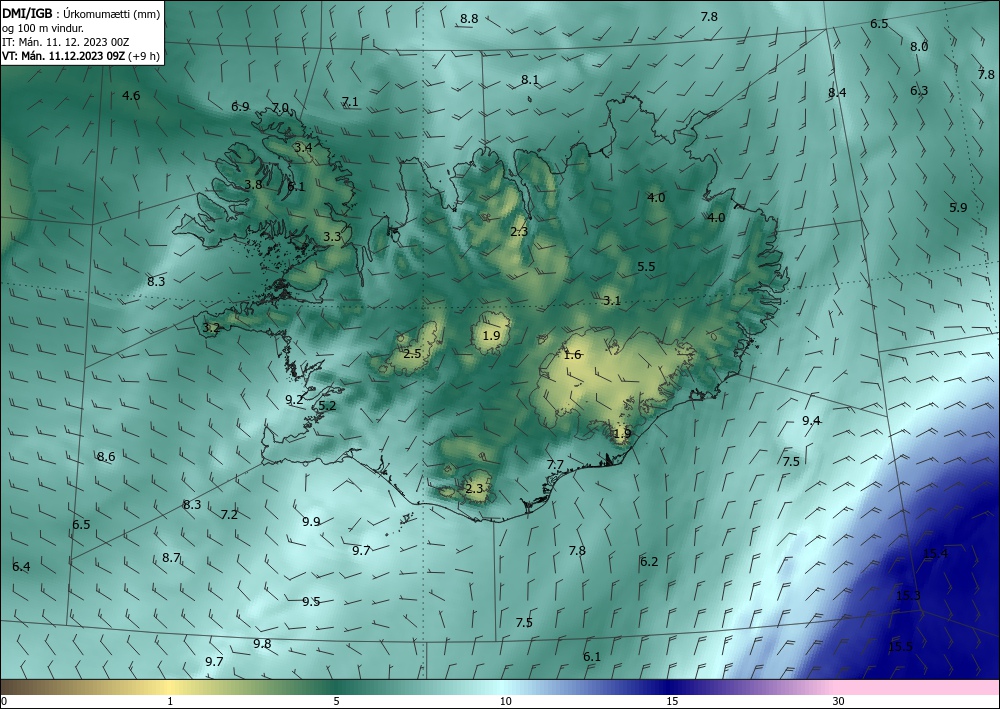Click the "15.5" value in the dark blue area
Image resolution: width=1000 pixels, height=709 pixels.
901,647
